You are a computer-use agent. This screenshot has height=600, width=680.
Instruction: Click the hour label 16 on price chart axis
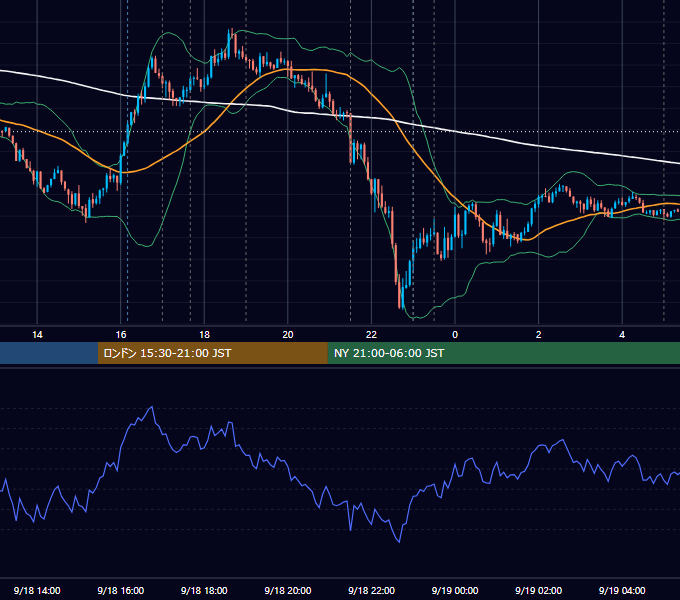pos(121,335)
